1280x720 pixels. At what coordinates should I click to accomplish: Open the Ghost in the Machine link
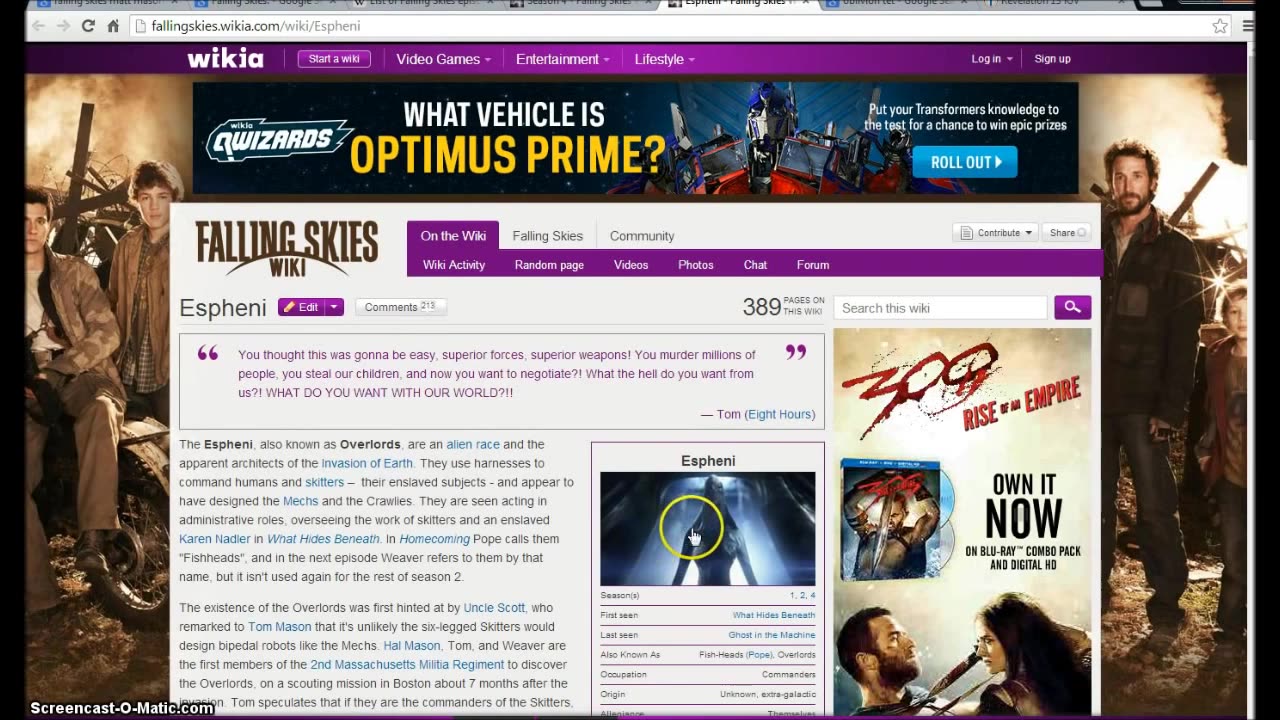pos(772,636)
